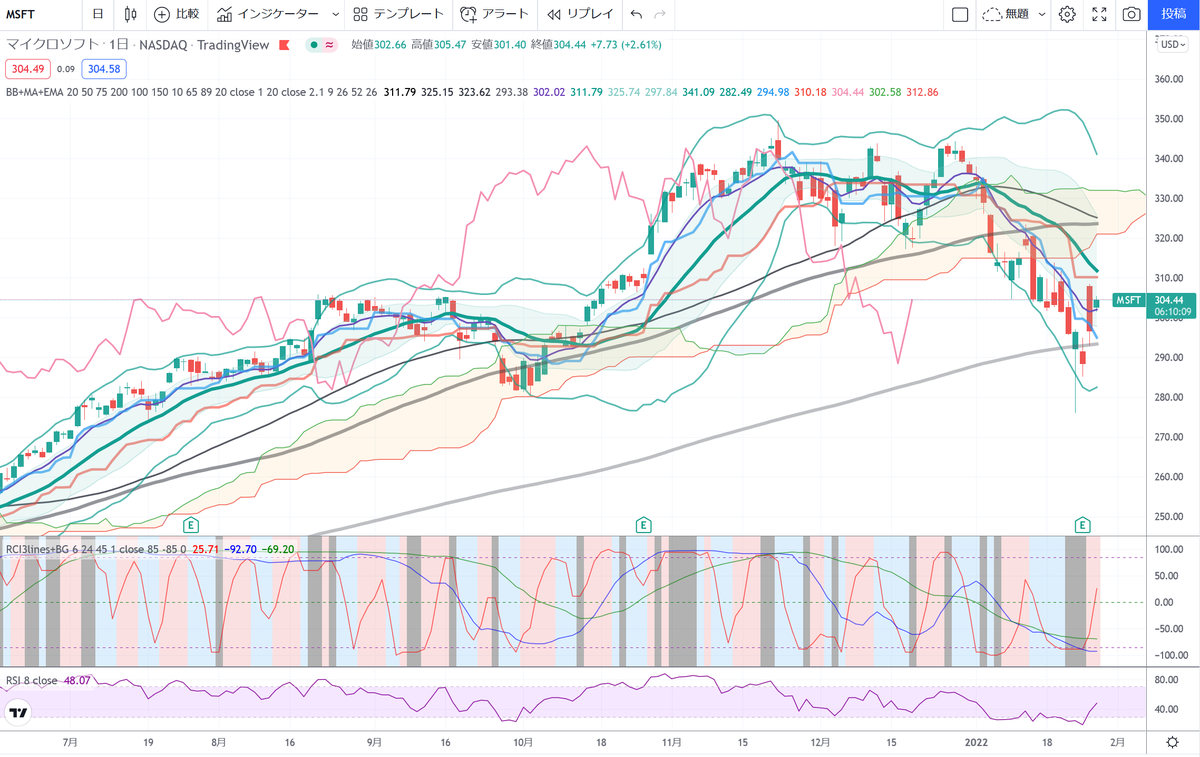1200x757 pixels.
Task: Enter fullscreen mode
Action: pyautogui.click(x=1099, y=14)
